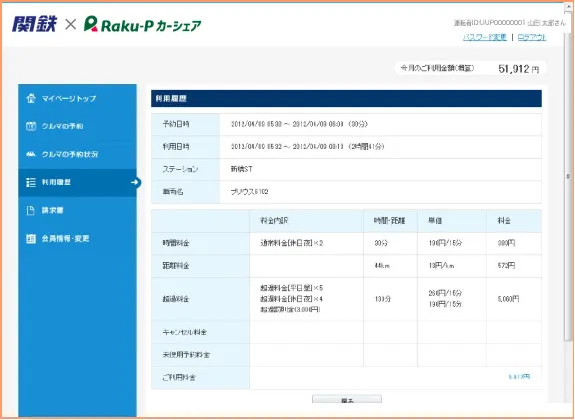Click the 時間料金 row label

[176, 243]
